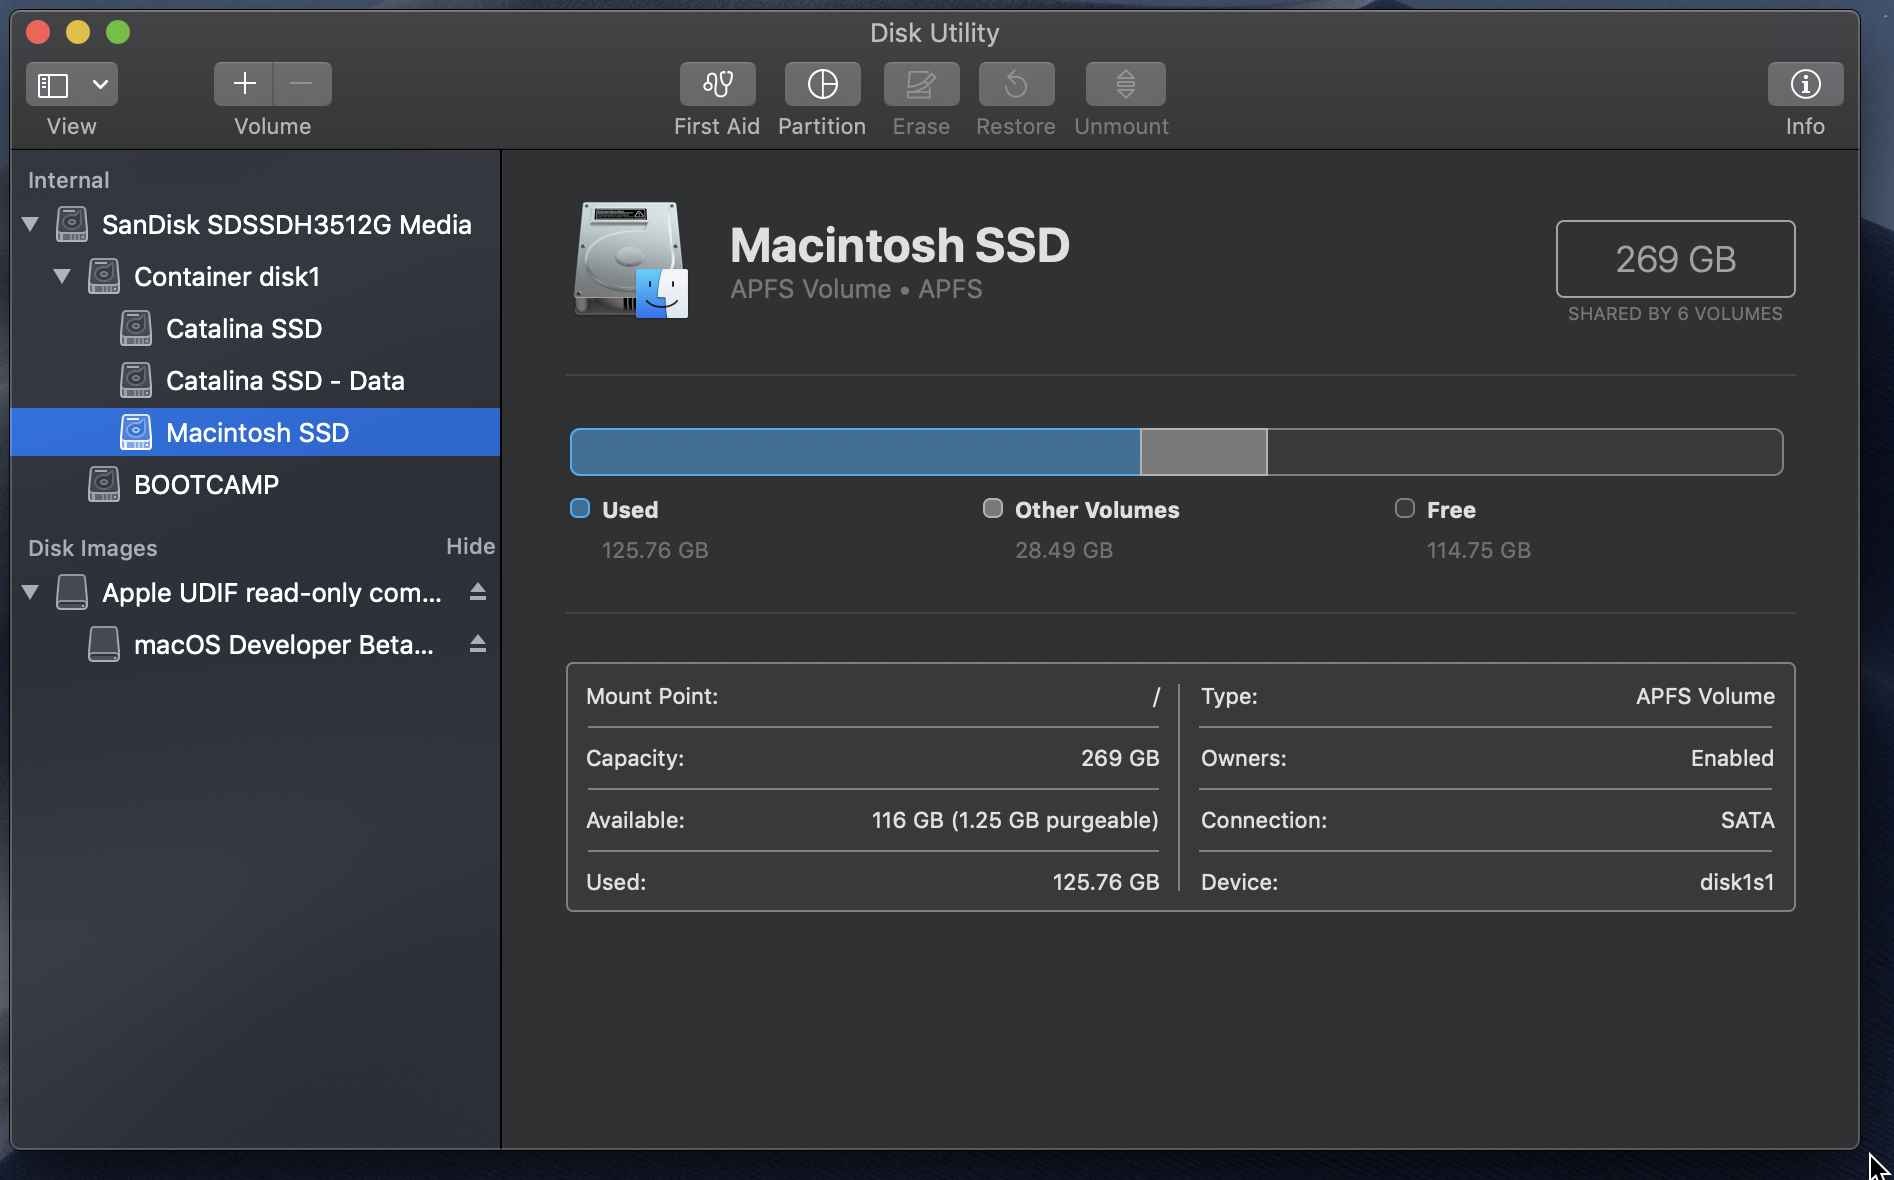The height and width of the screenshot is (1180, 1894).
Task: Click the Connection SATA value
Action: (x=1748, y=820)
